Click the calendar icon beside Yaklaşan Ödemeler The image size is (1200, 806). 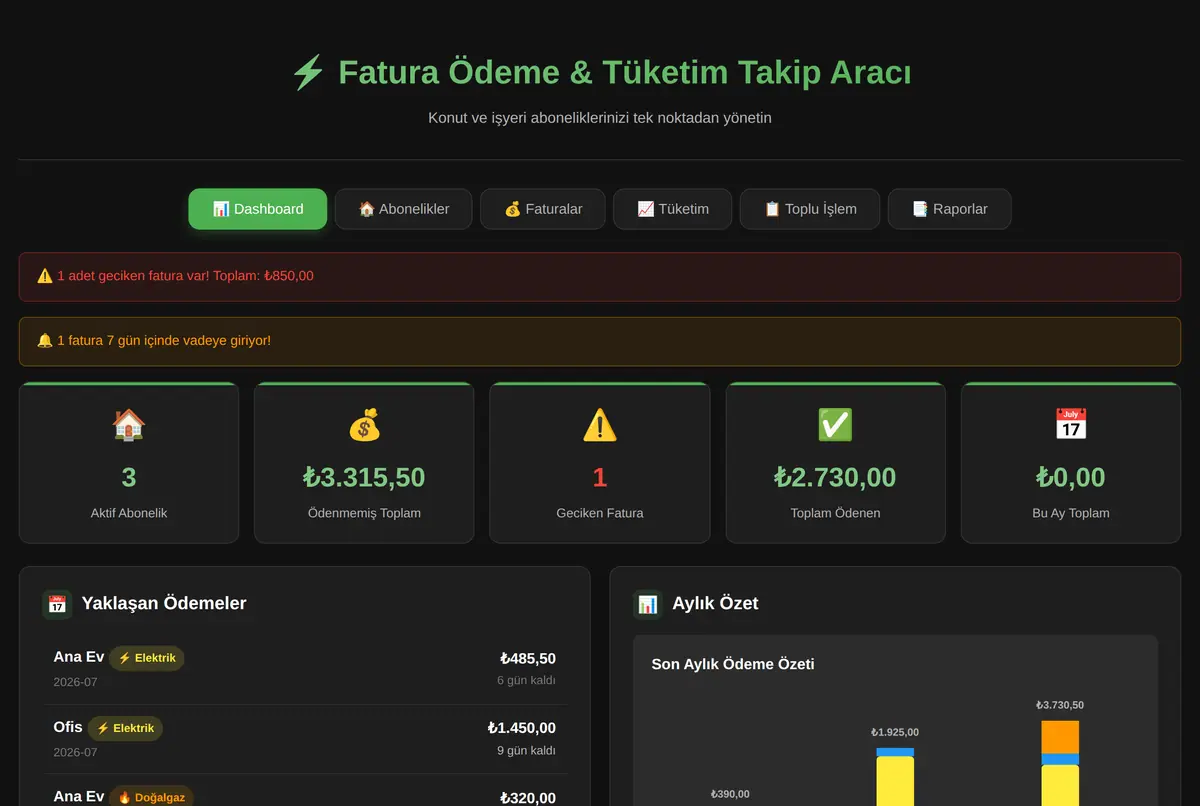57,604
